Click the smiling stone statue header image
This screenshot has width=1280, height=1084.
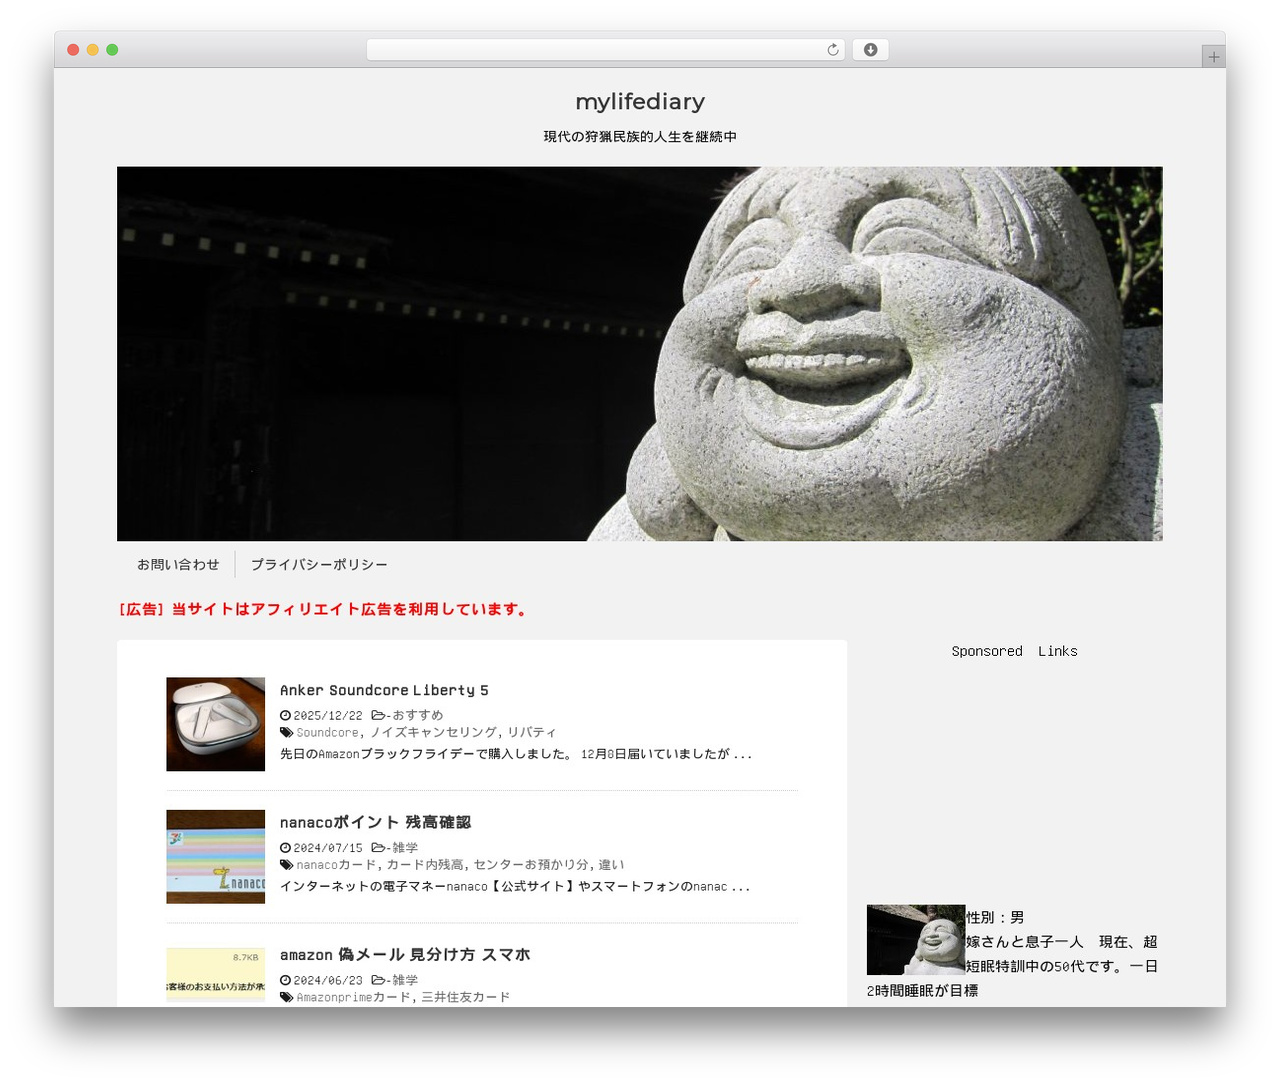639,354
